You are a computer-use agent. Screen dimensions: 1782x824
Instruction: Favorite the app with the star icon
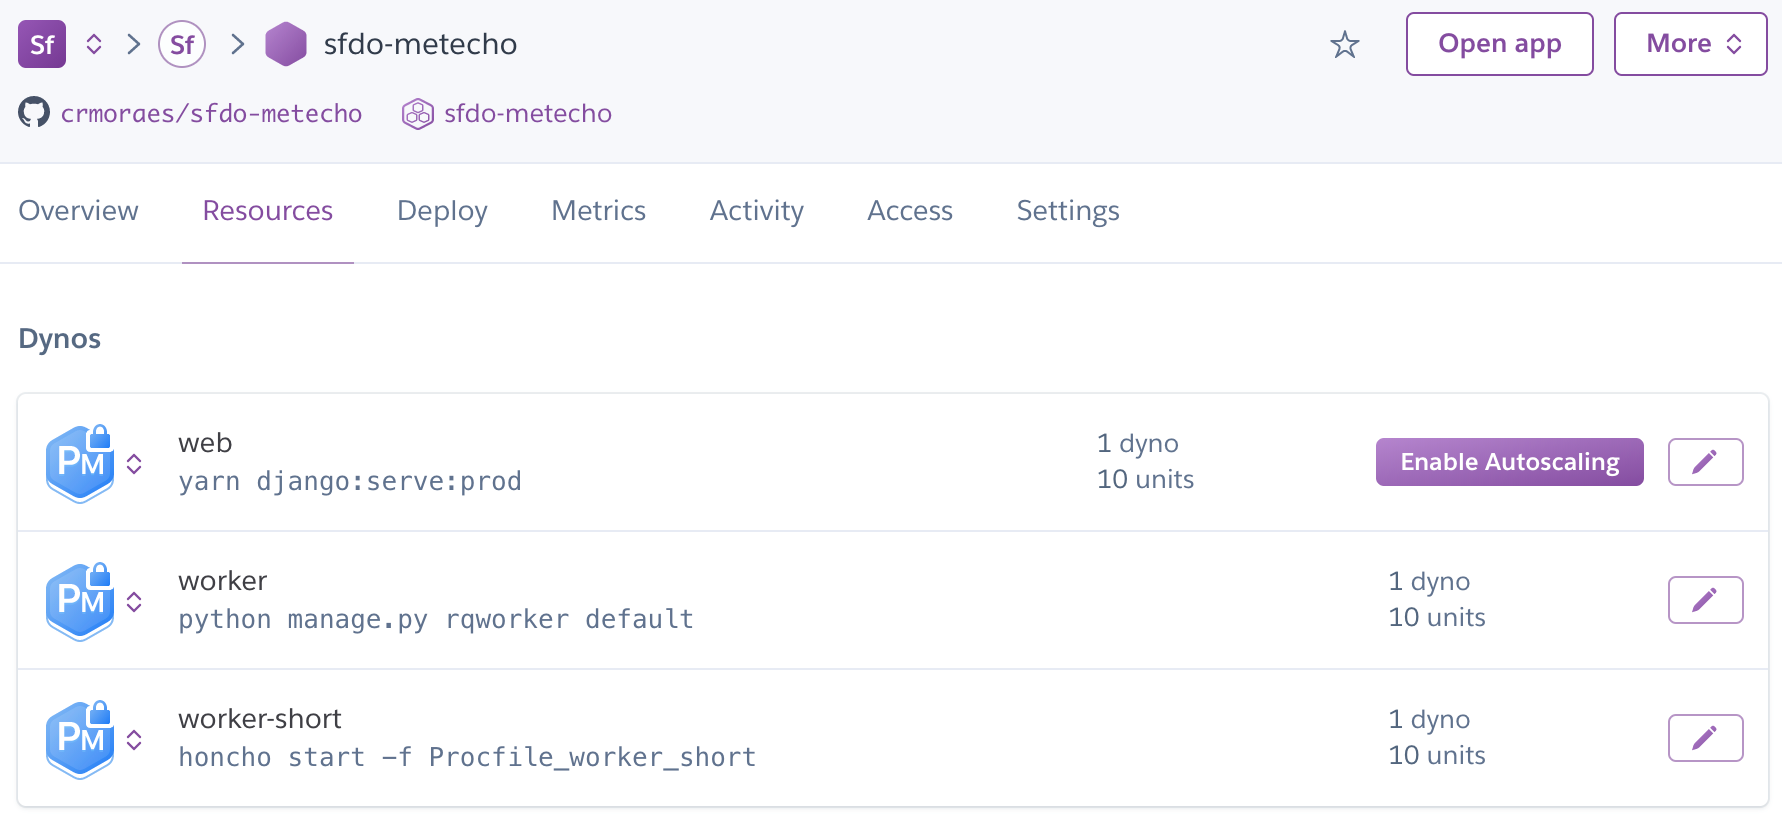point(1345,44)
